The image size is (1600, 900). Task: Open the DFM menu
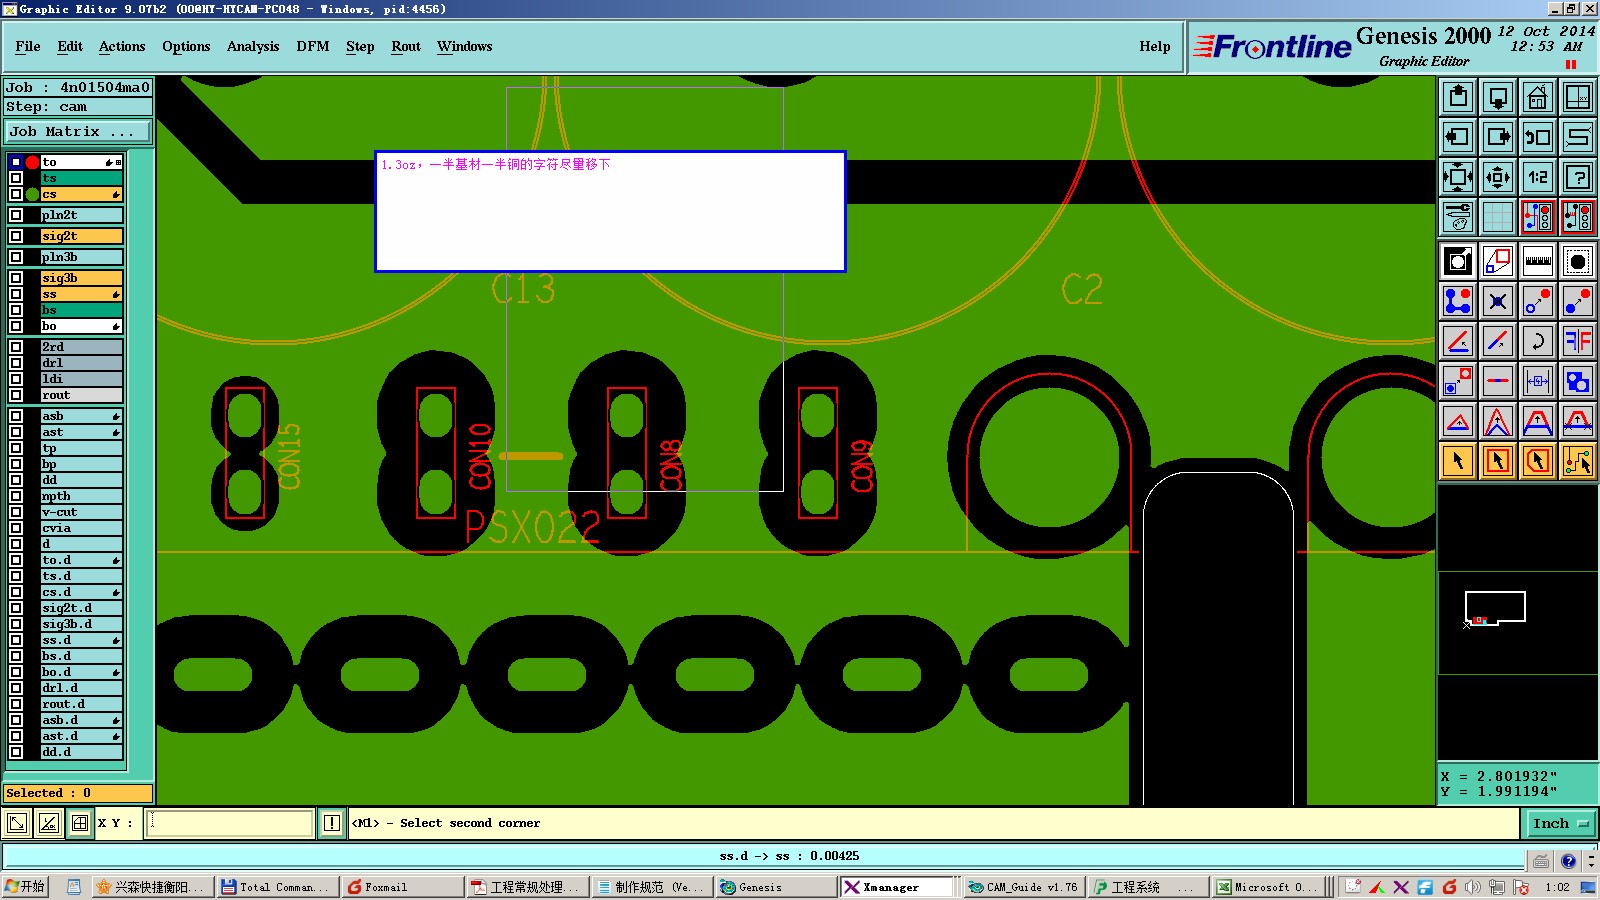[313, 46]
